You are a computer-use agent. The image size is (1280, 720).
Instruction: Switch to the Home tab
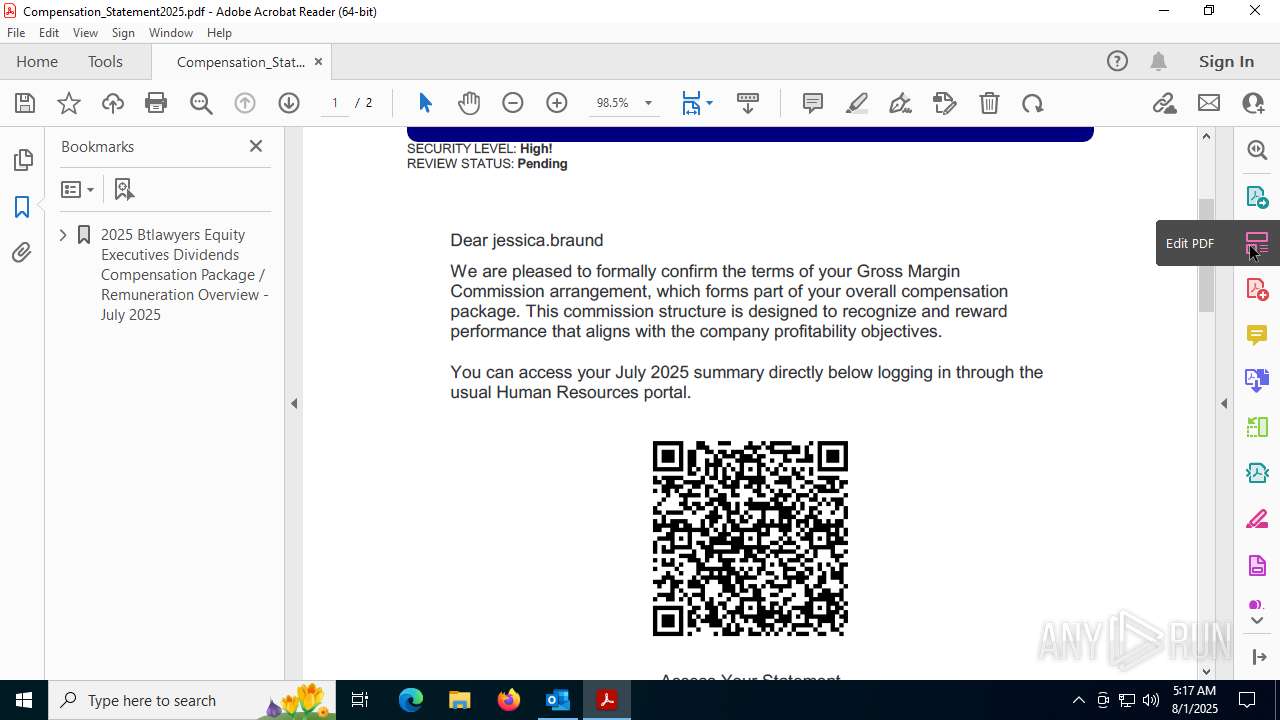(37, 61)
